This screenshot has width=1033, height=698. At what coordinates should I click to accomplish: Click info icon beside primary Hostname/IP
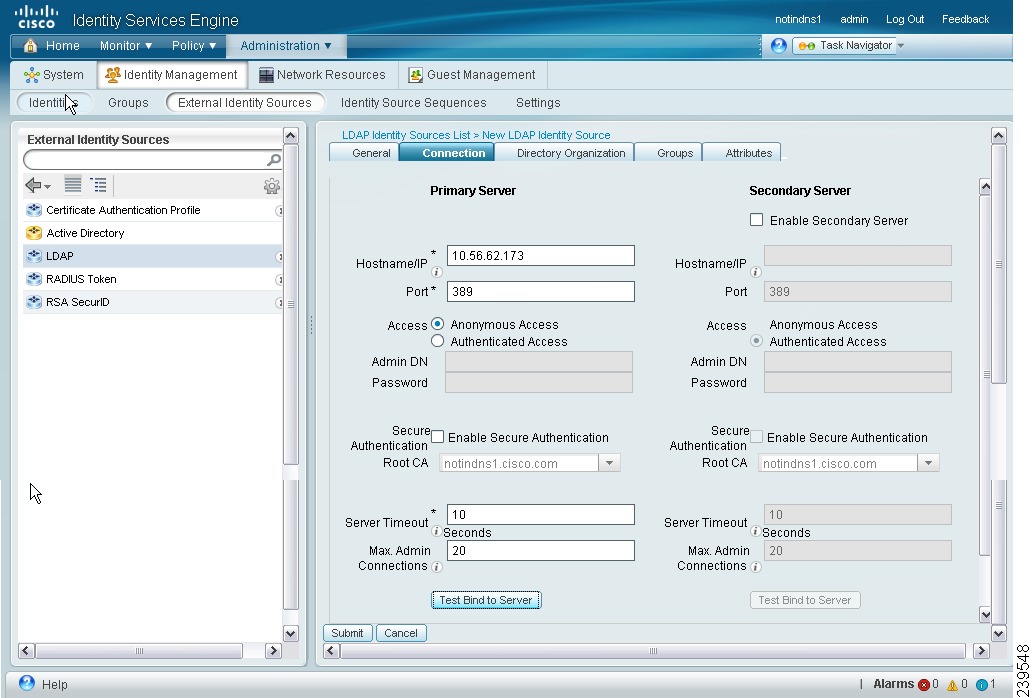tap(437, 272)
